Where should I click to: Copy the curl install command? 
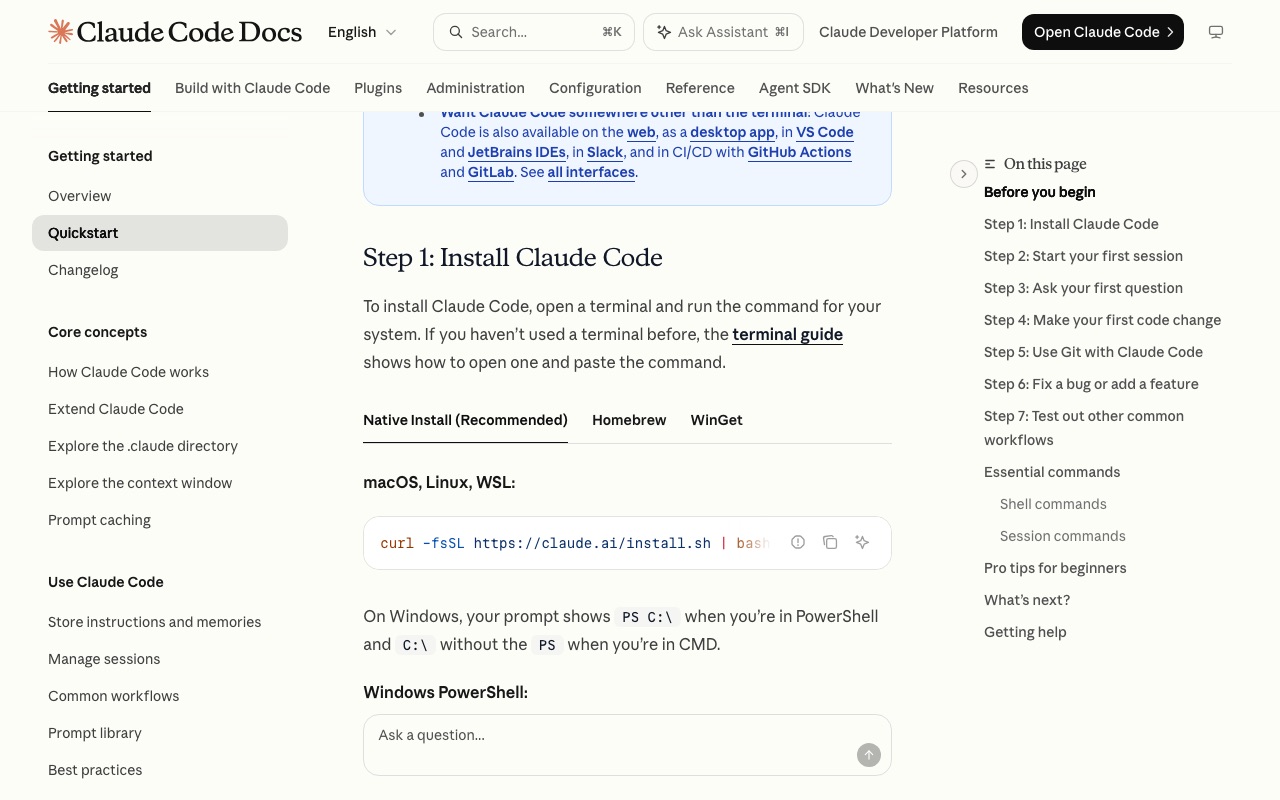tap(830, 542)
